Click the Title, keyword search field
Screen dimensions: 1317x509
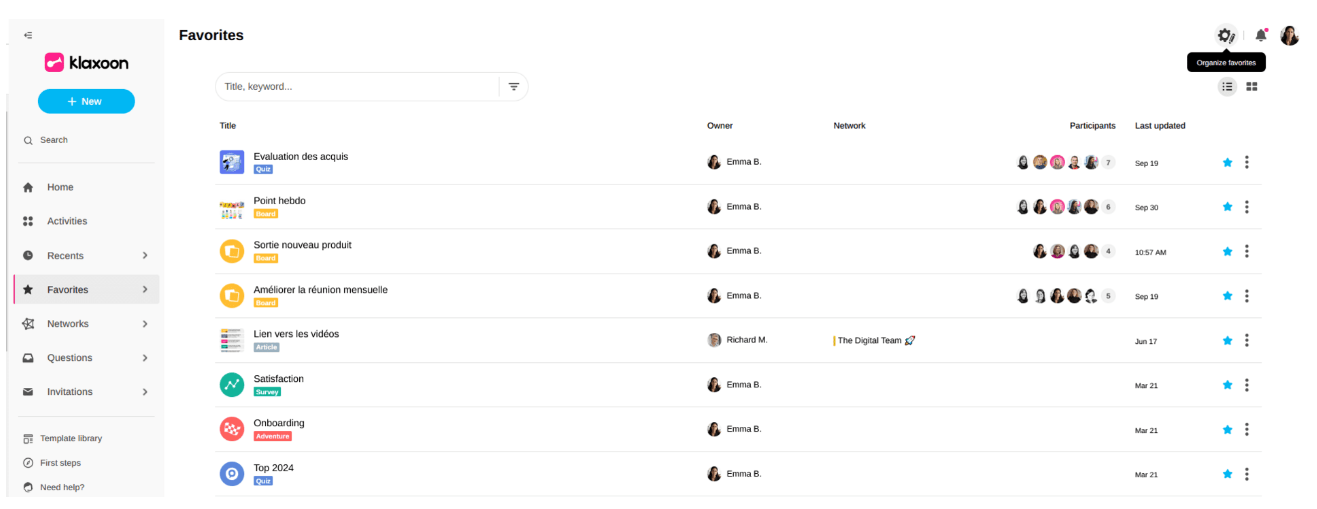(x=355, y=87)
